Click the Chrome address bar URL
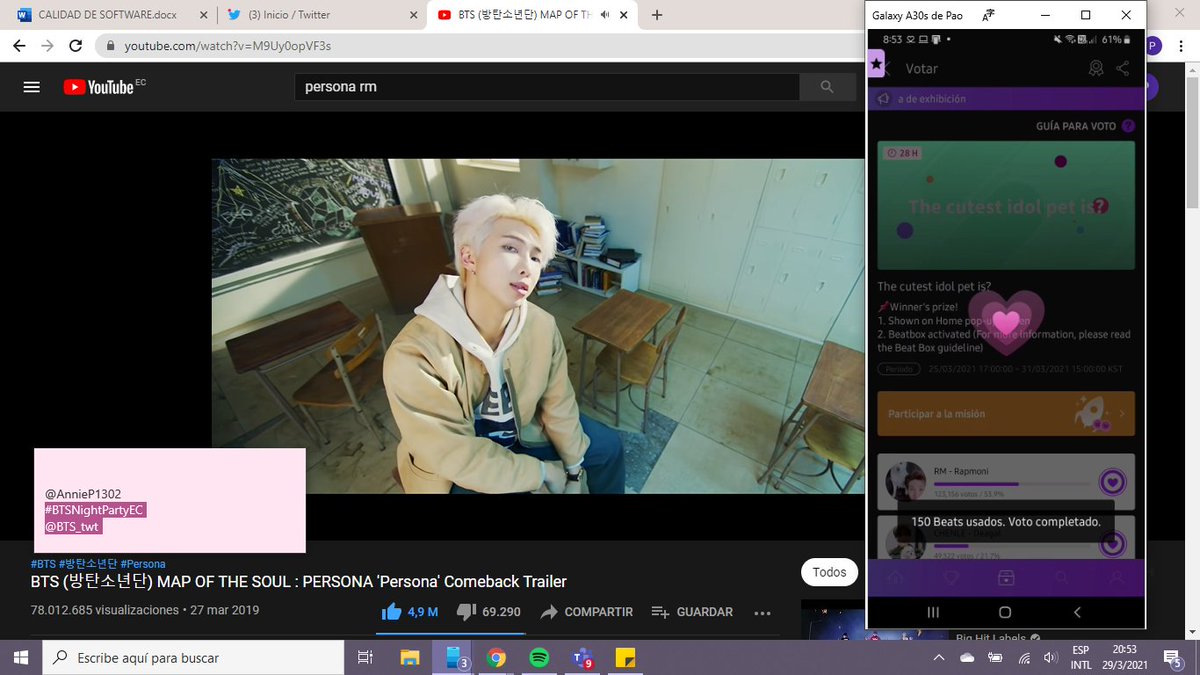 click(x=227, y=46)
